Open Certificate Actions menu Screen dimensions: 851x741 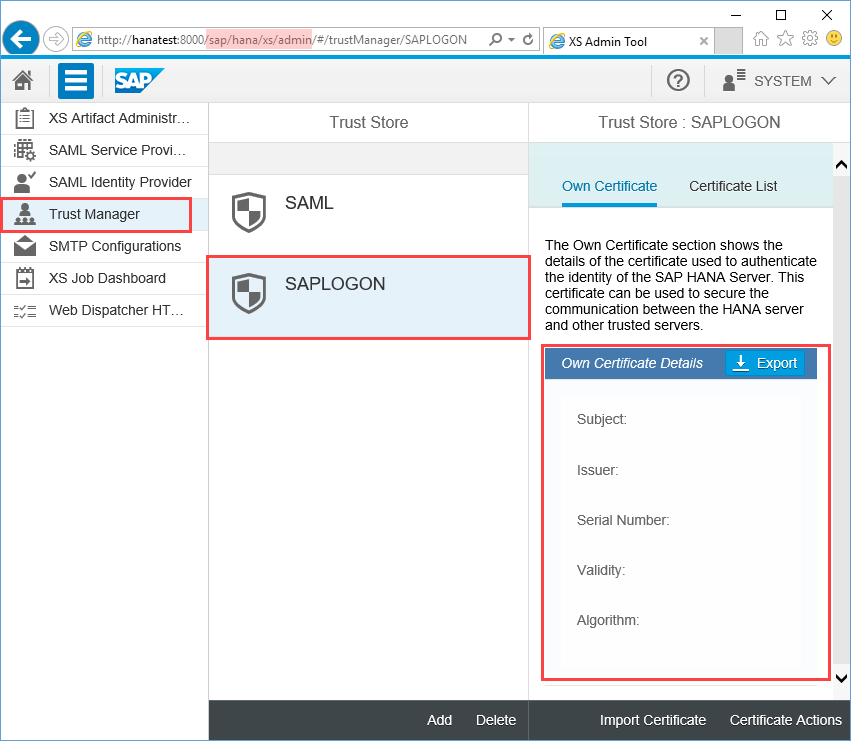(785, 720)
